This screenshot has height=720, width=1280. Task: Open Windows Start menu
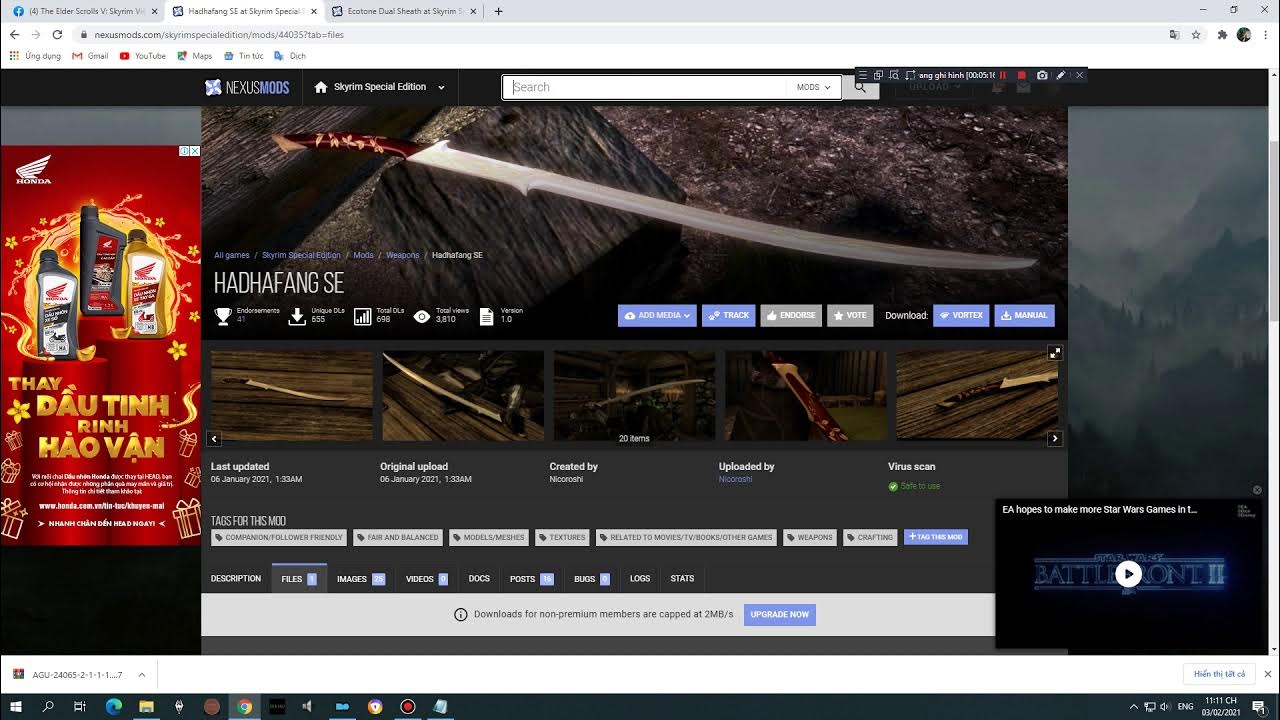16,706
